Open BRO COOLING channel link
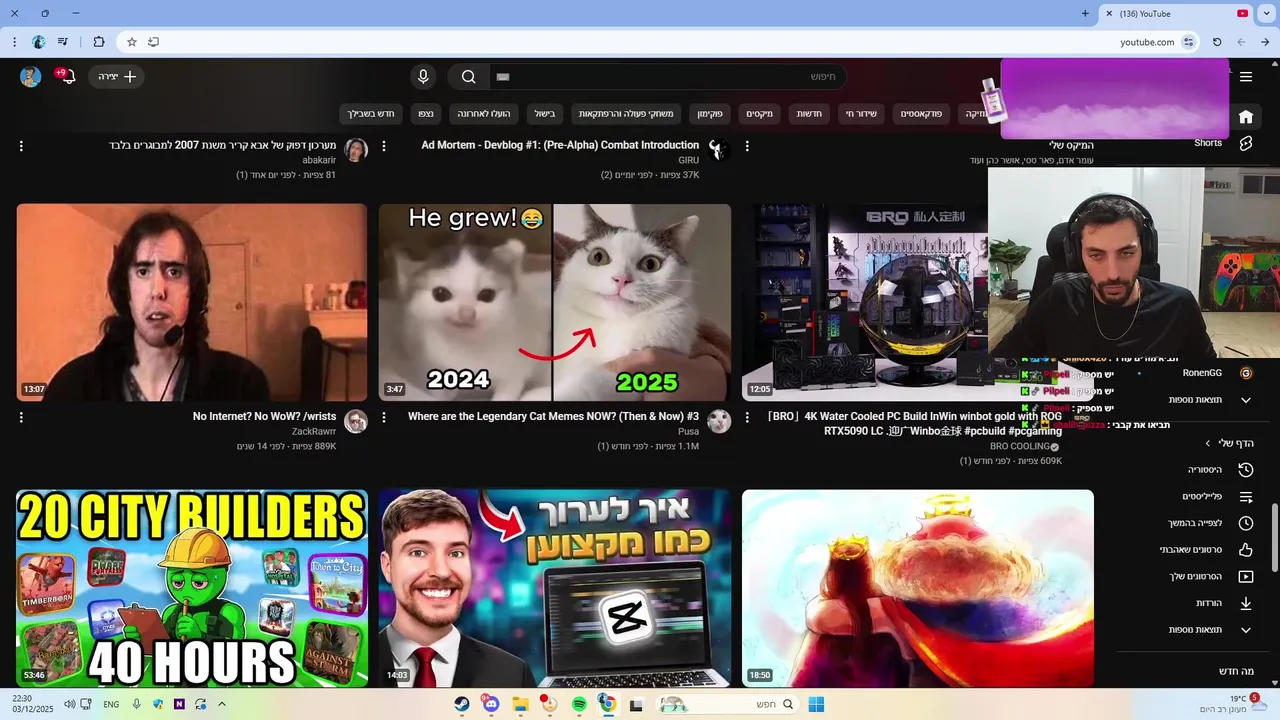This screenshot has width=1280, height=720. [1020, 447]
